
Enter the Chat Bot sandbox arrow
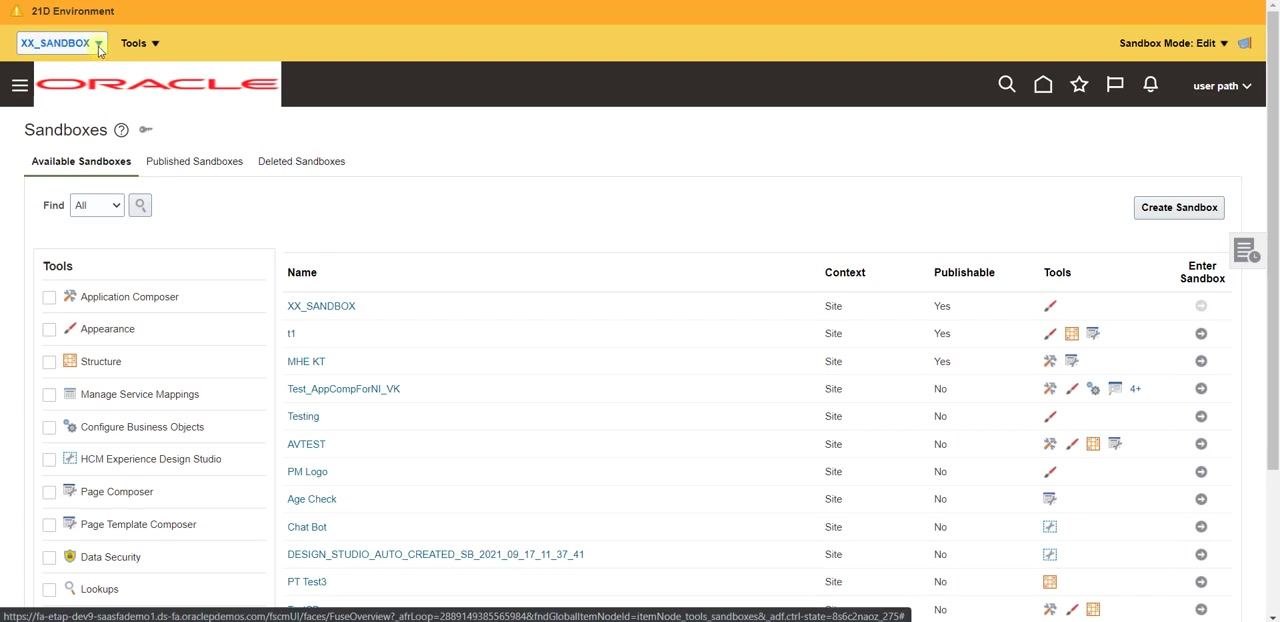click(x=1201, y=527)
